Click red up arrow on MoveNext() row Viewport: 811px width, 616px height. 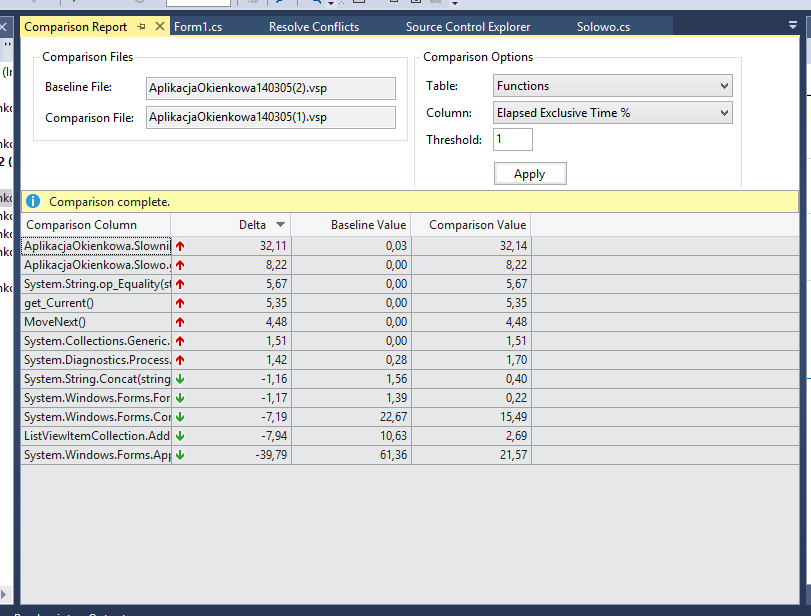[x=180, y=322]
